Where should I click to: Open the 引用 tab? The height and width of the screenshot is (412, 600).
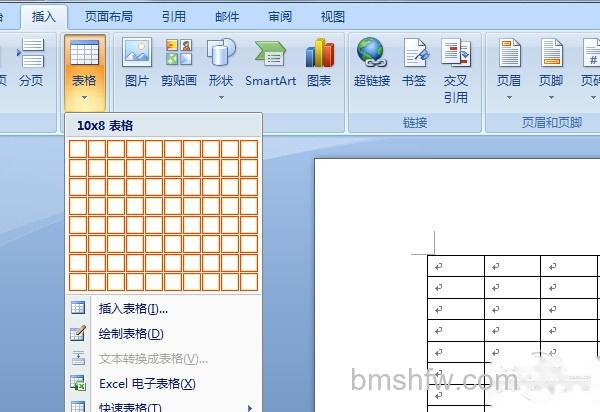(174, 17)
